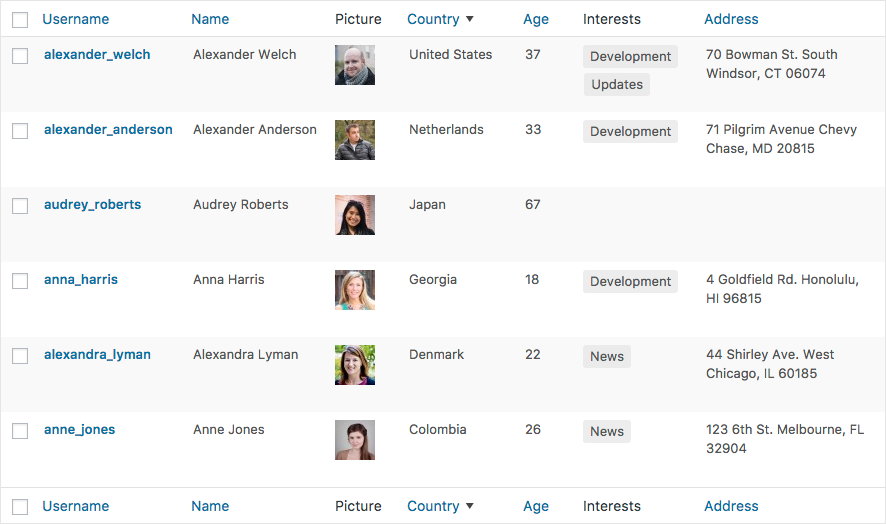Sort by Address in the top header
The width and height of the screenshot is (886, 524).
(731, 19)
